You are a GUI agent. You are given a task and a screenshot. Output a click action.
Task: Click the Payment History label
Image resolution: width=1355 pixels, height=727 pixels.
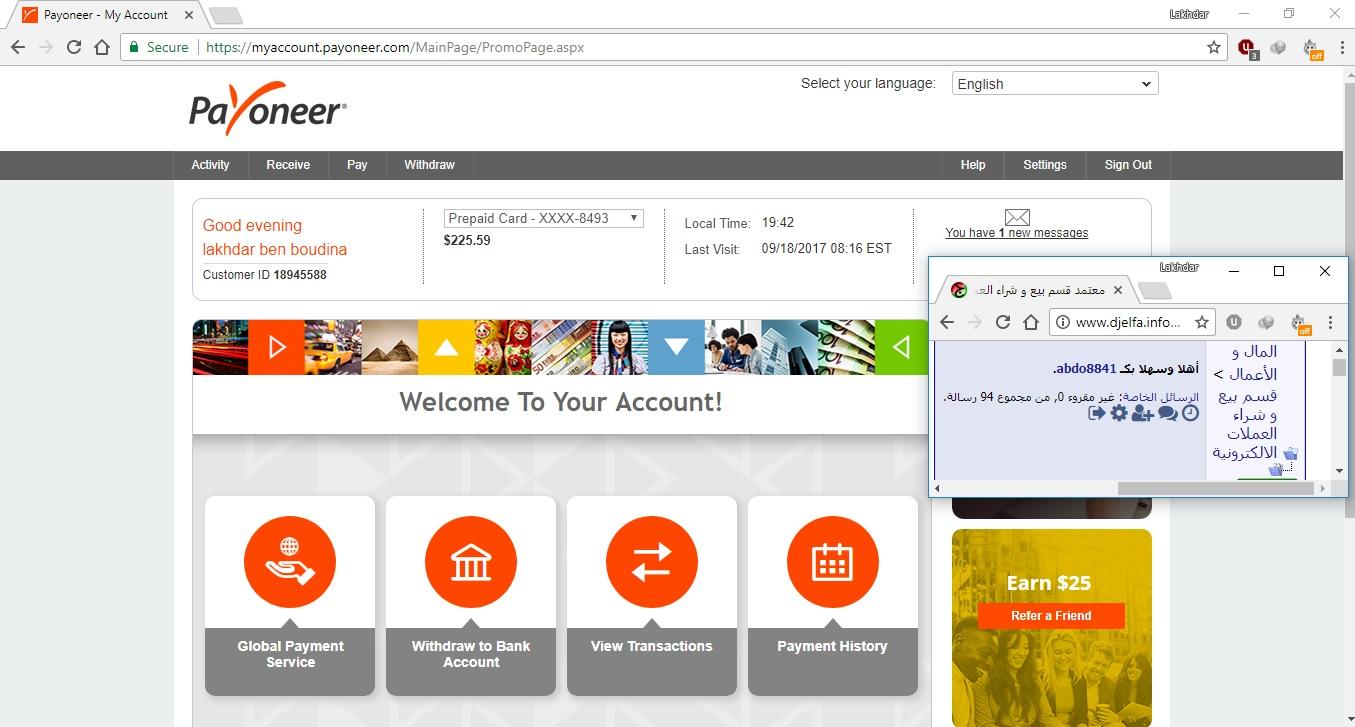pos(833,646)
